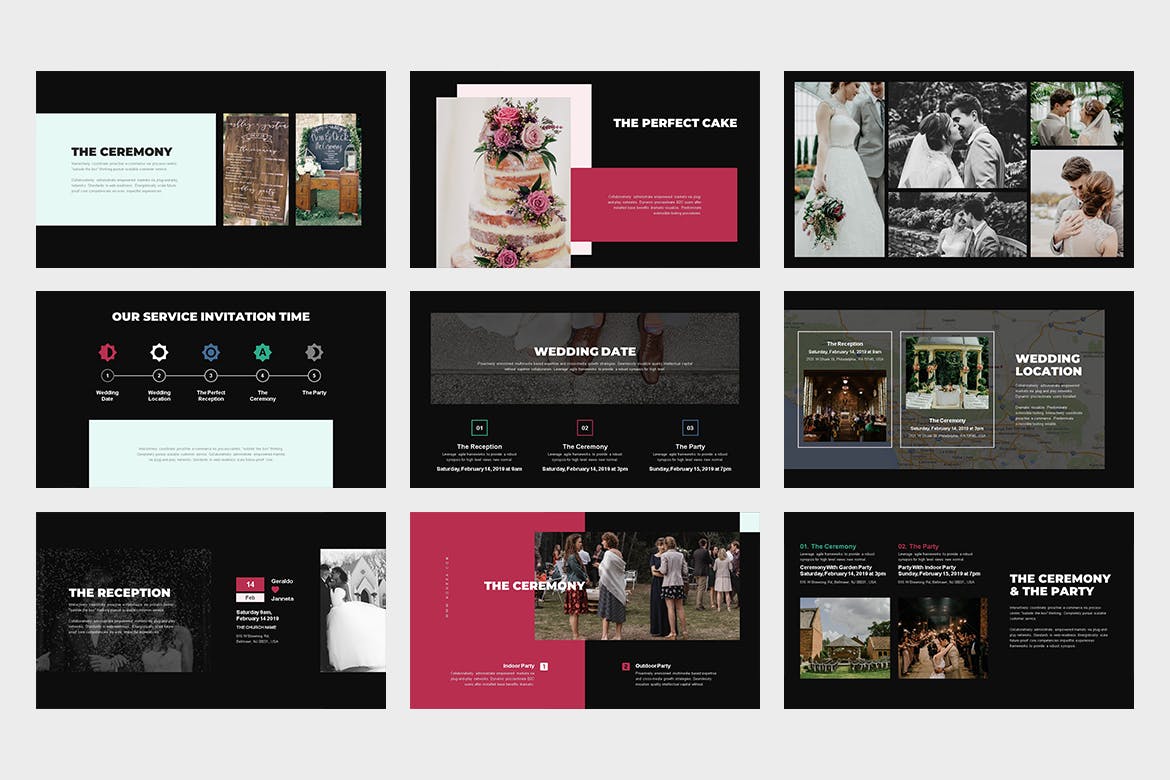Click the red sun icon above Wedding Date
Viewport: 1170px width, 780px height.
point(107,352)
